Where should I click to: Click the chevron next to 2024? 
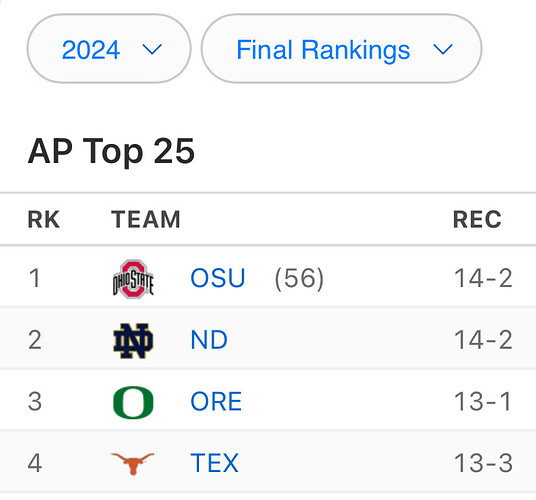click(x=152, y=50)
